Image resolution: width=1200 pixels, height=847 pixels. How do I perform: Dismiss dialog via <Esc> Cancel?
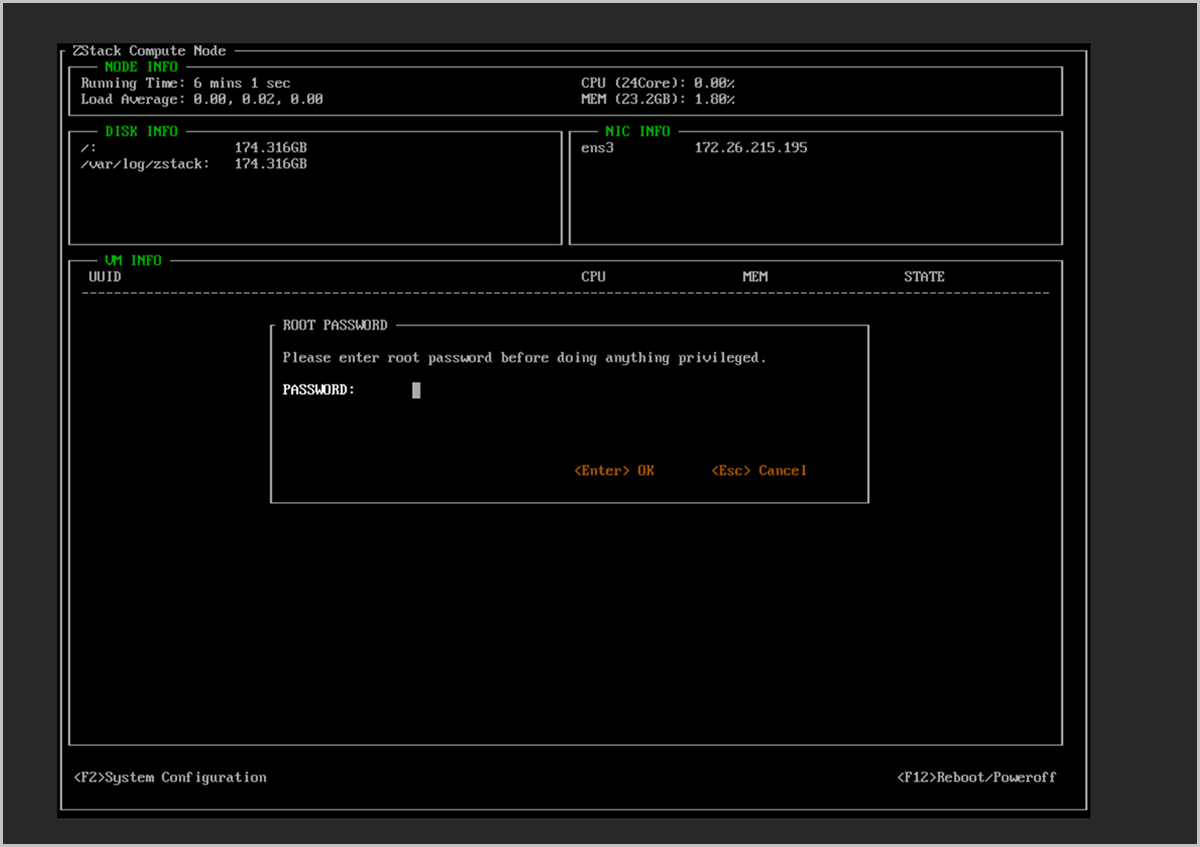click(x=759, y=470)
